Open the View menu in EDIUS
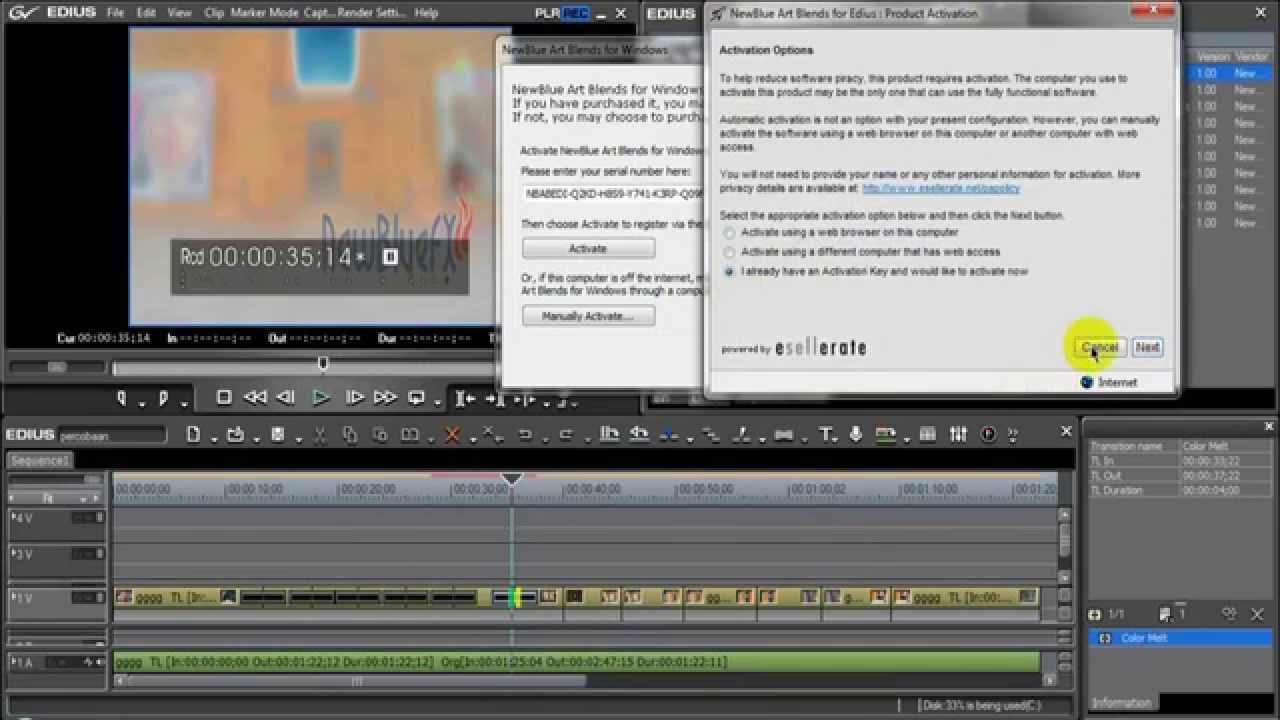 [x=179, y=13]
